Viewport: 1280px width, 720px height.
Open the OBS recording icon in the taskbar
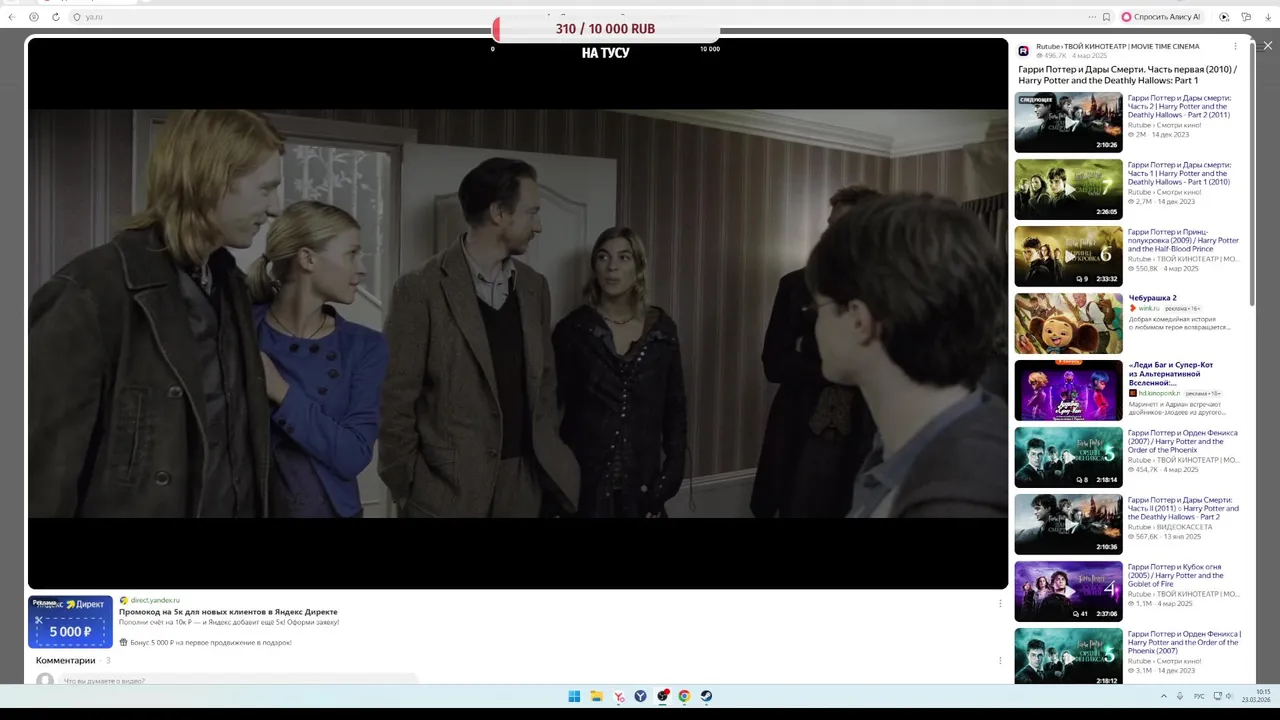click(x=662, y=696)
